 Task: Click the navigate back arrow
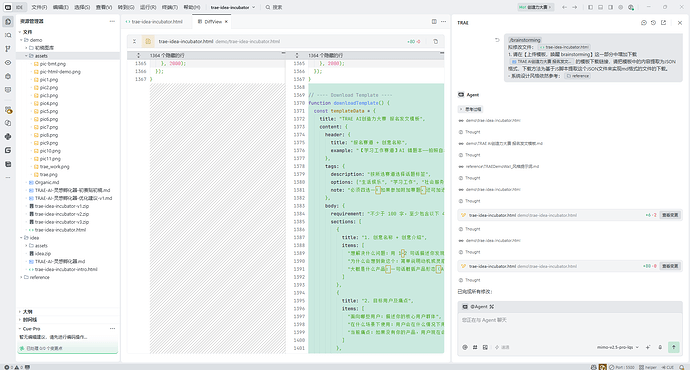(x=565, y=7)
